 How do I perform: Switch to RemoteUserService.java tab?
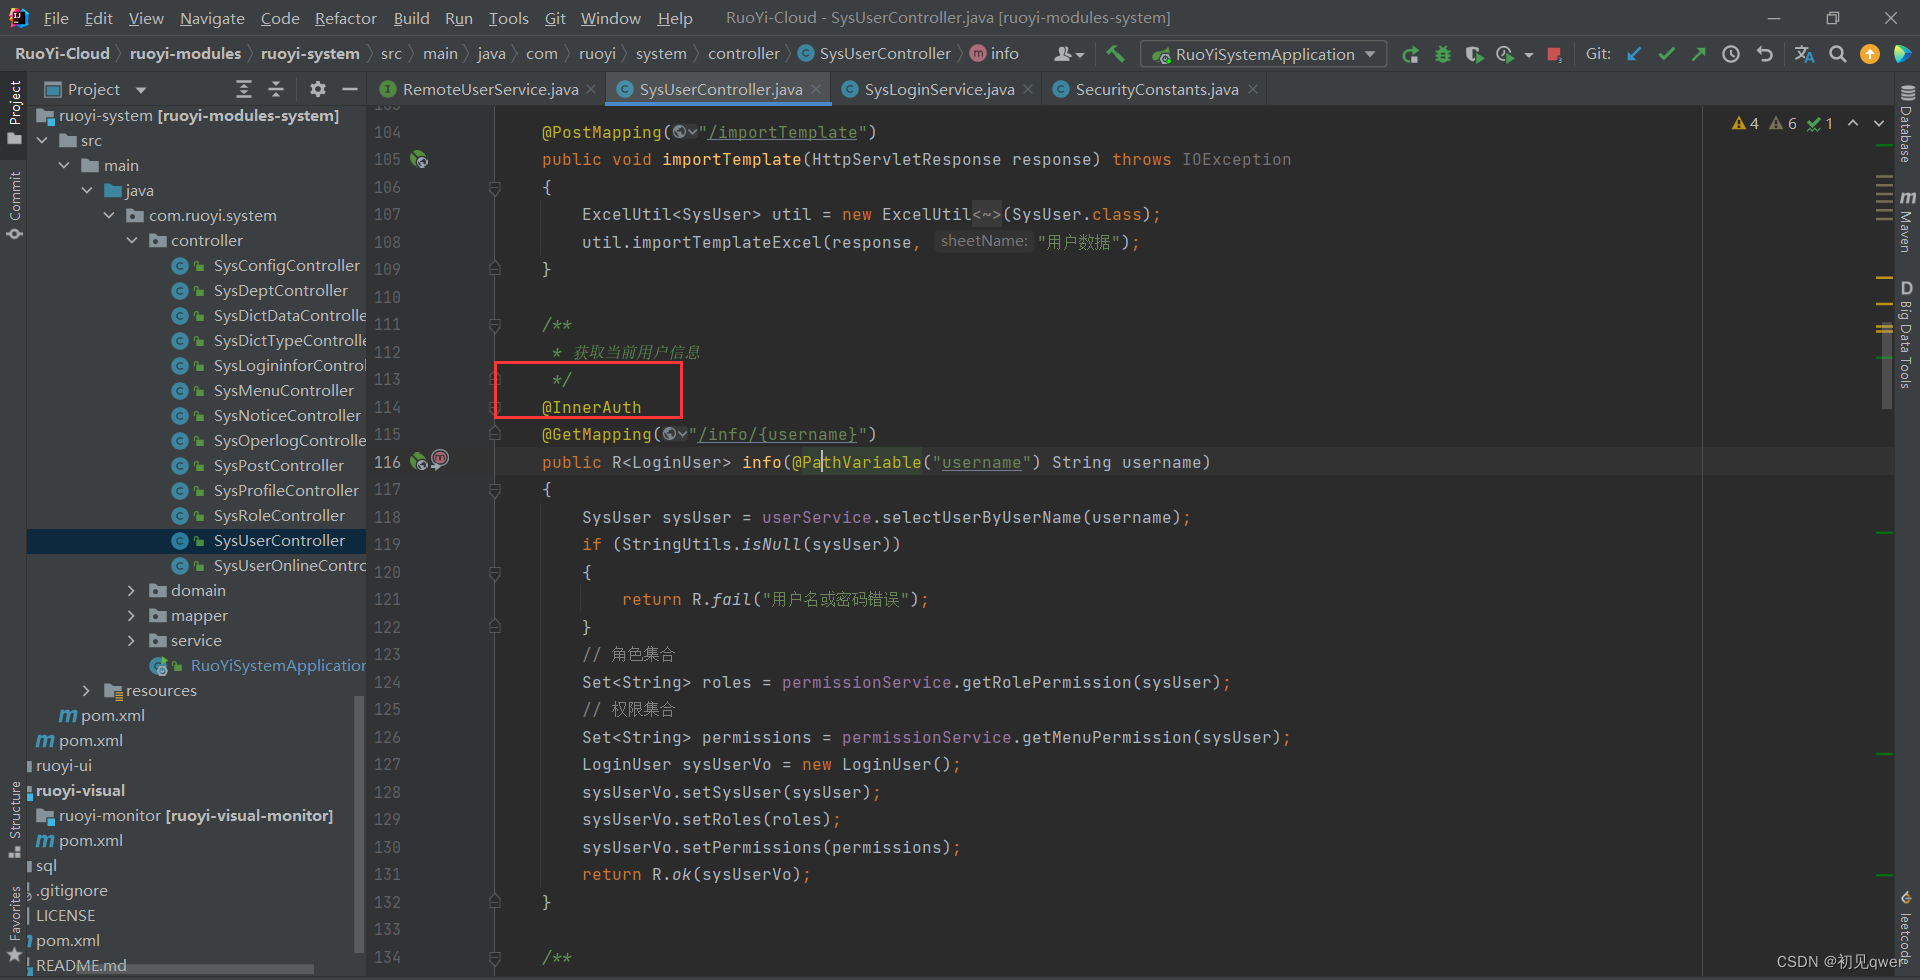(489, 89)
